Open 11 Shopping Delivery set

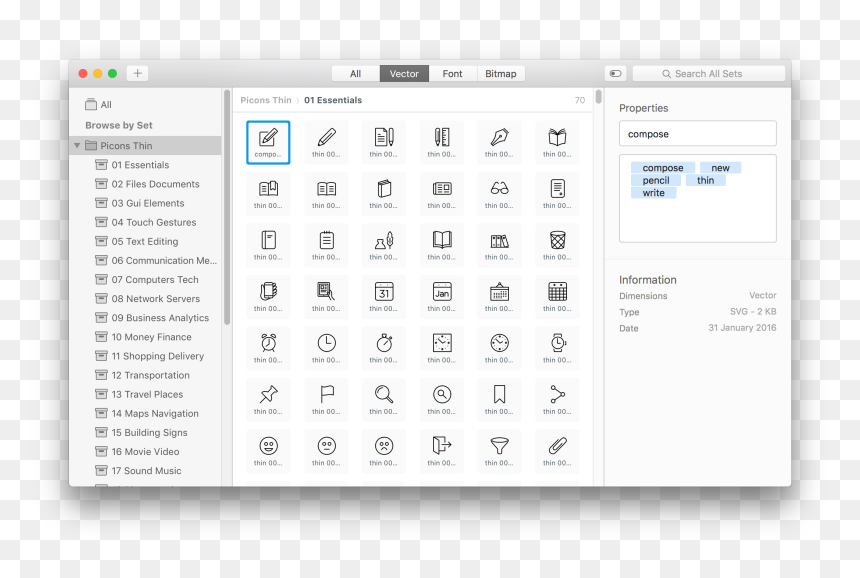145,356
